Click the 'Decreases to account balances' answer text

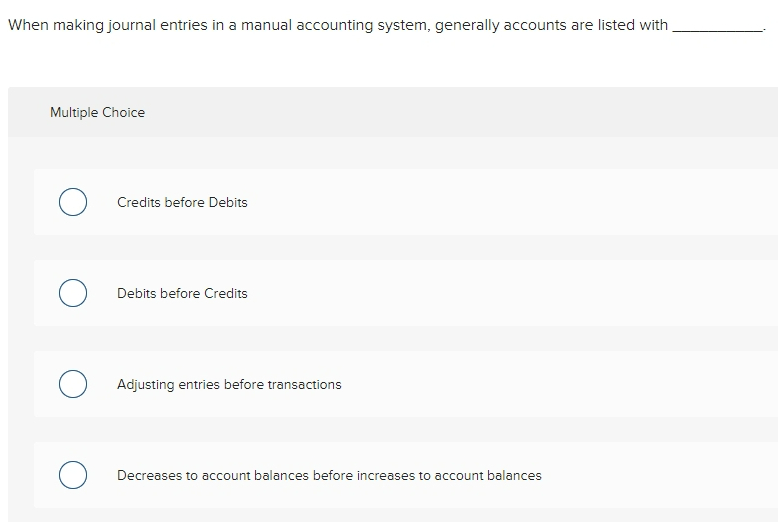tap(329, 475)
